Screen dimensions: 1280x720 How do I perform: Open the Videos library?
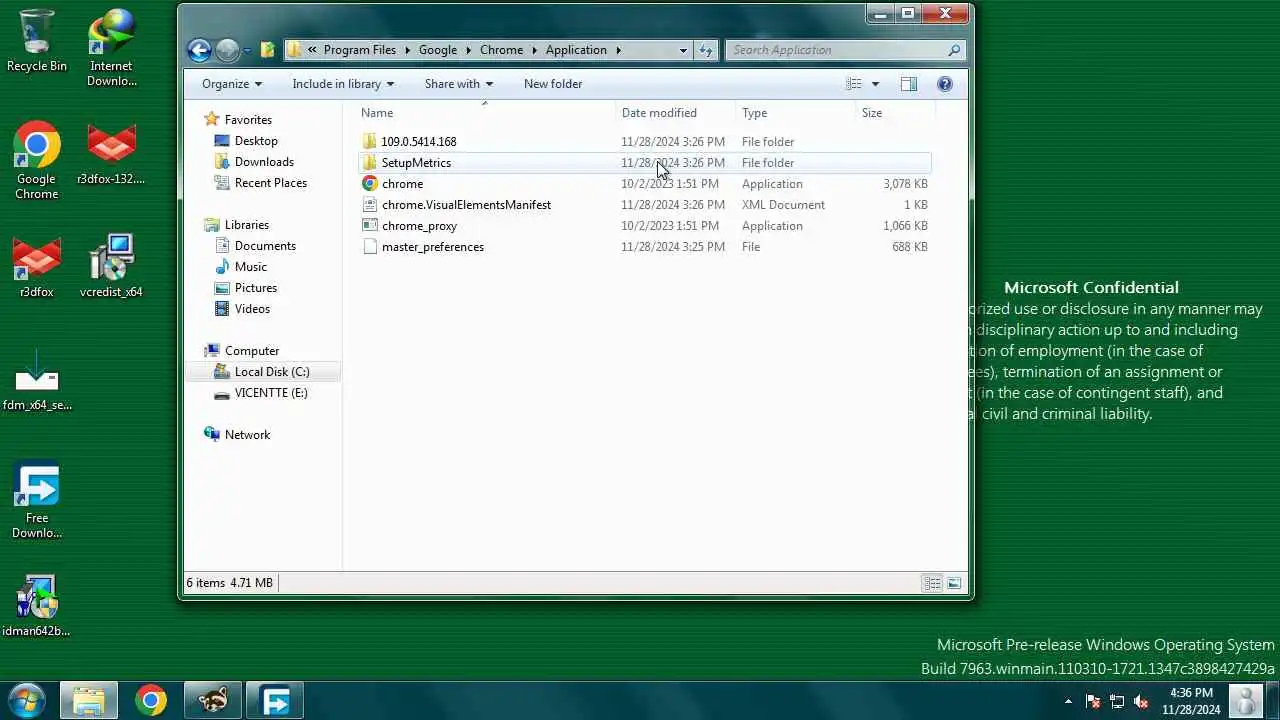(x=252, y=309)
